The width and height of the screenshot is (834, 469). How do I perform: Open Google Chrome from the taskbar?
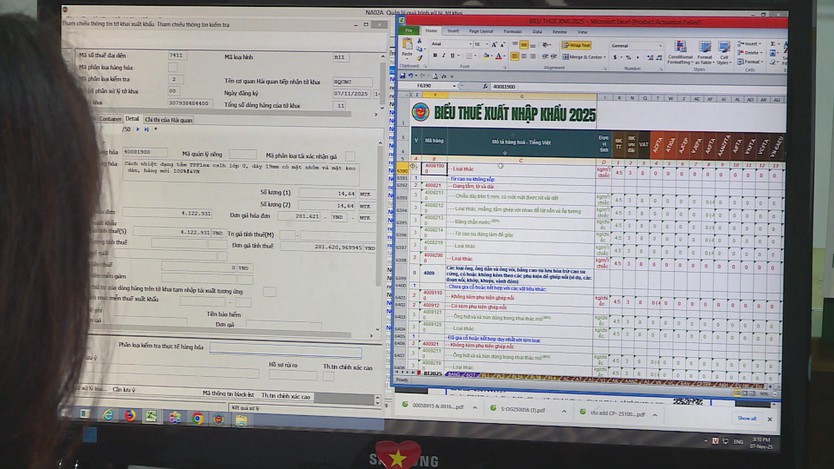coord(197,418)
